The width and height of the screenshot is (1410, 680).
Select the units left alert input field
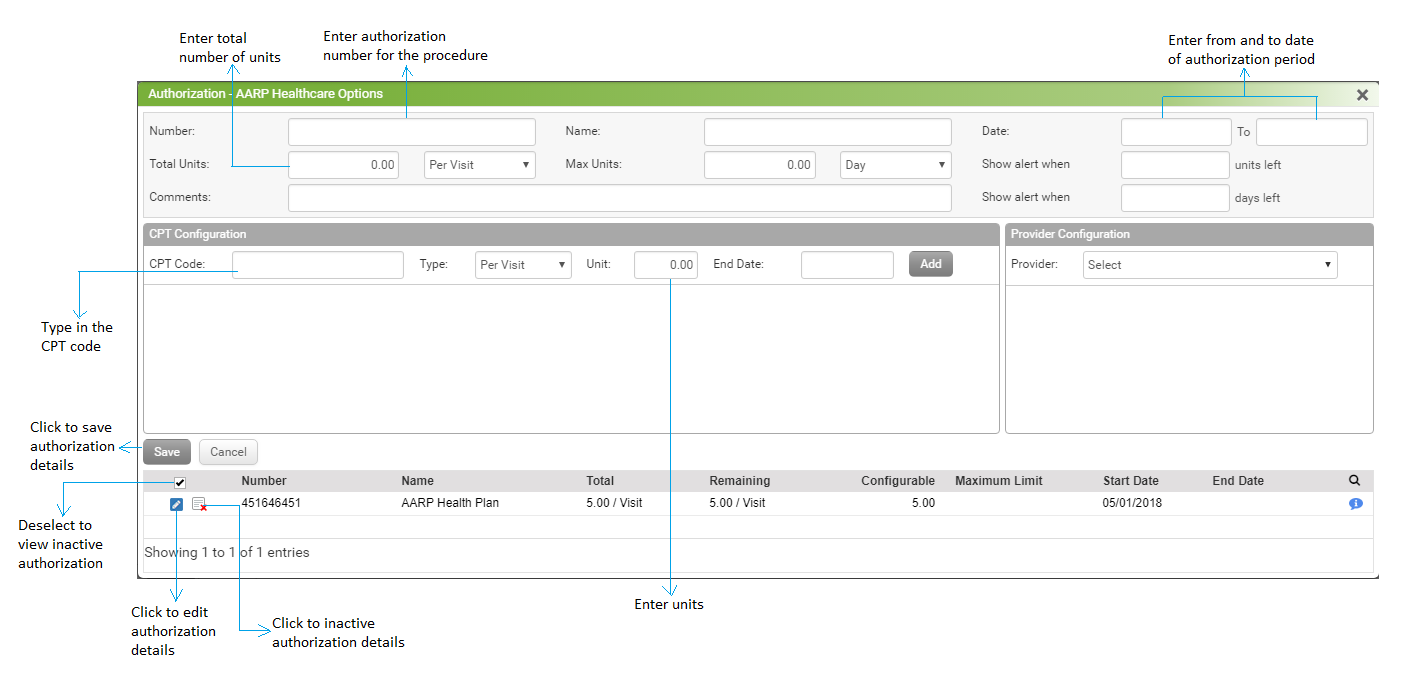click(x=1175, y=165)
